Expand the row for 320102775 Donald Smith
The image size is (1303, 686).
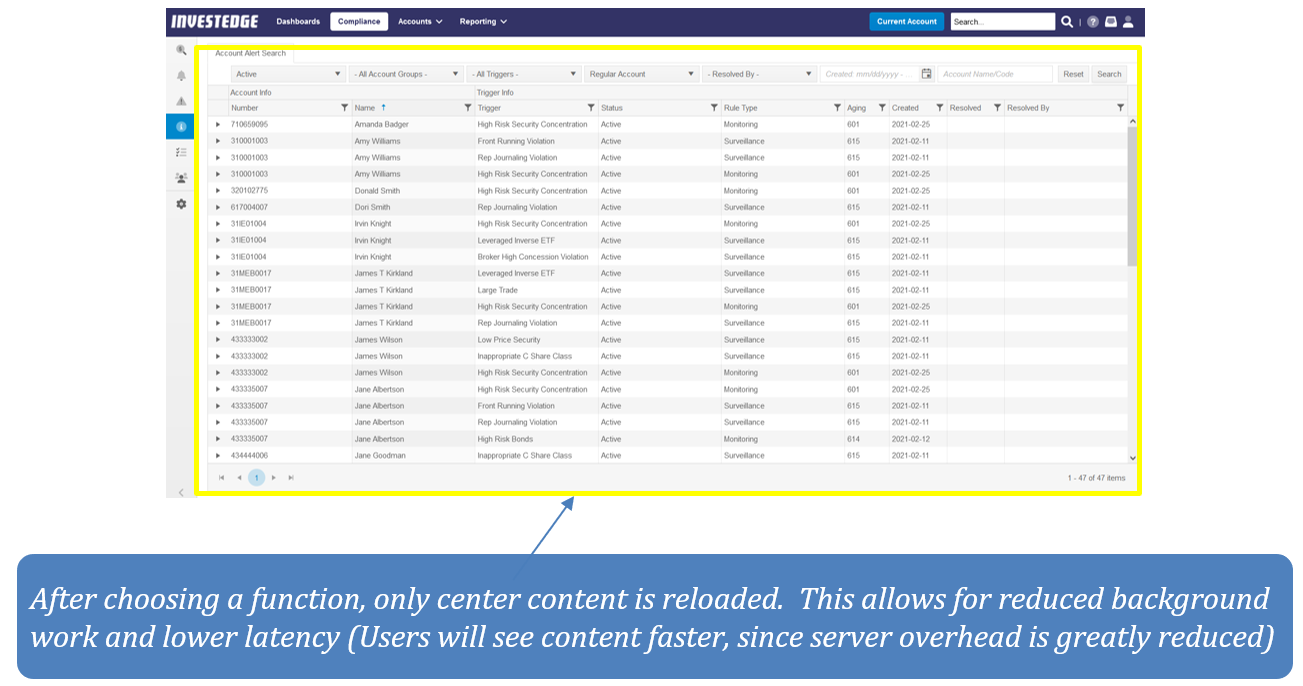click(218, 191)
